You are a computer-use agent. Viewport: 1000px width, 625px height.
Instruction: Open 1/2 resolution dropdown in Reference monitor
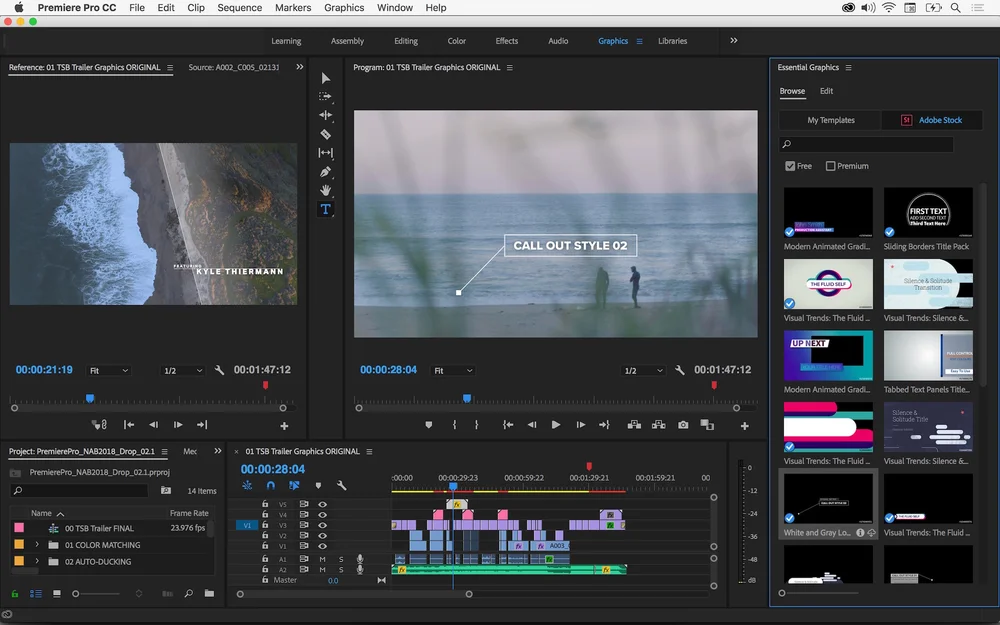(182, 371)
